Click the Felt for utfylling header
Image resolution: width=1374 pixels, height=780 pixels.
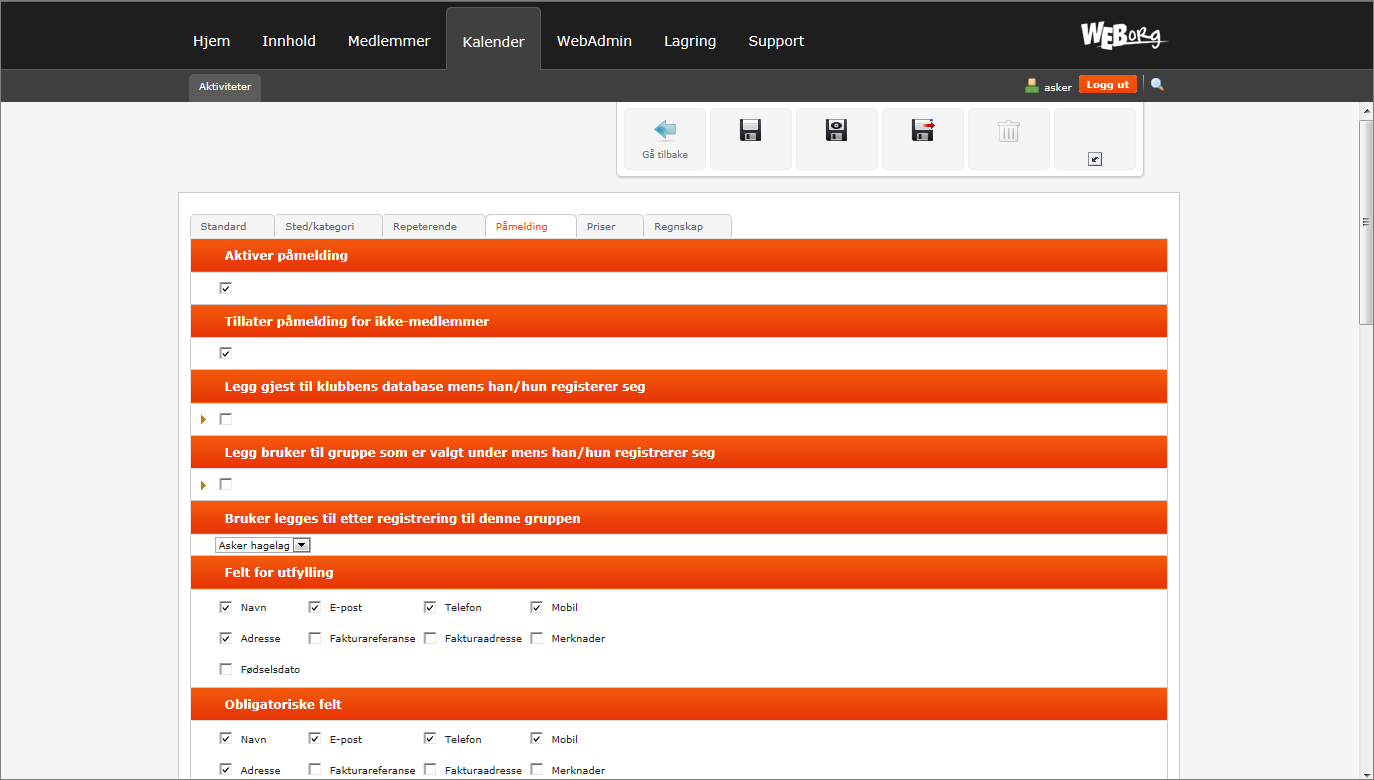(x=679, y=573)
